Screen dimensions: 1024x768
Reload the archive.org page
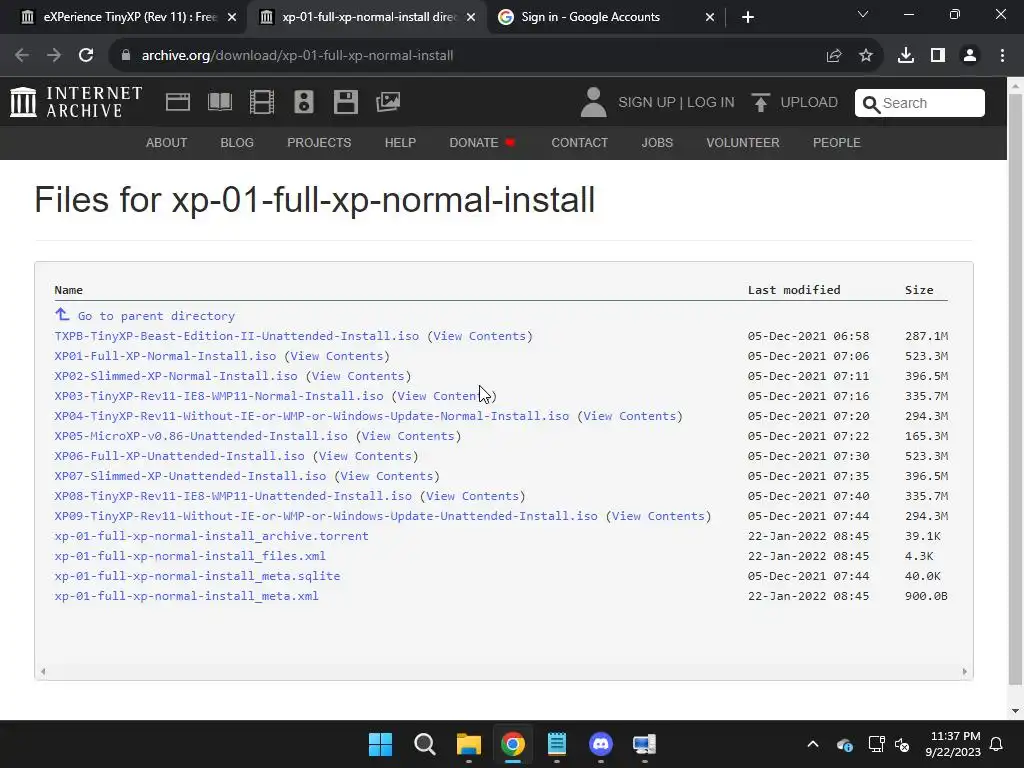tap(86, 56)
